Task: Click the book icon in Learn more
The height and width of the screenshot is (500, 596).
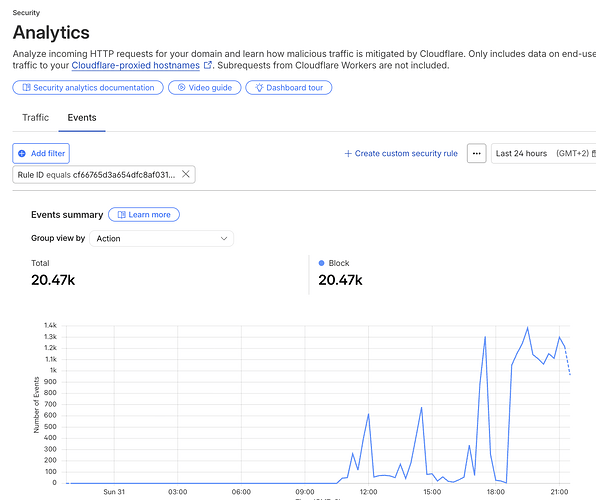Action: (x=121, y=215)
